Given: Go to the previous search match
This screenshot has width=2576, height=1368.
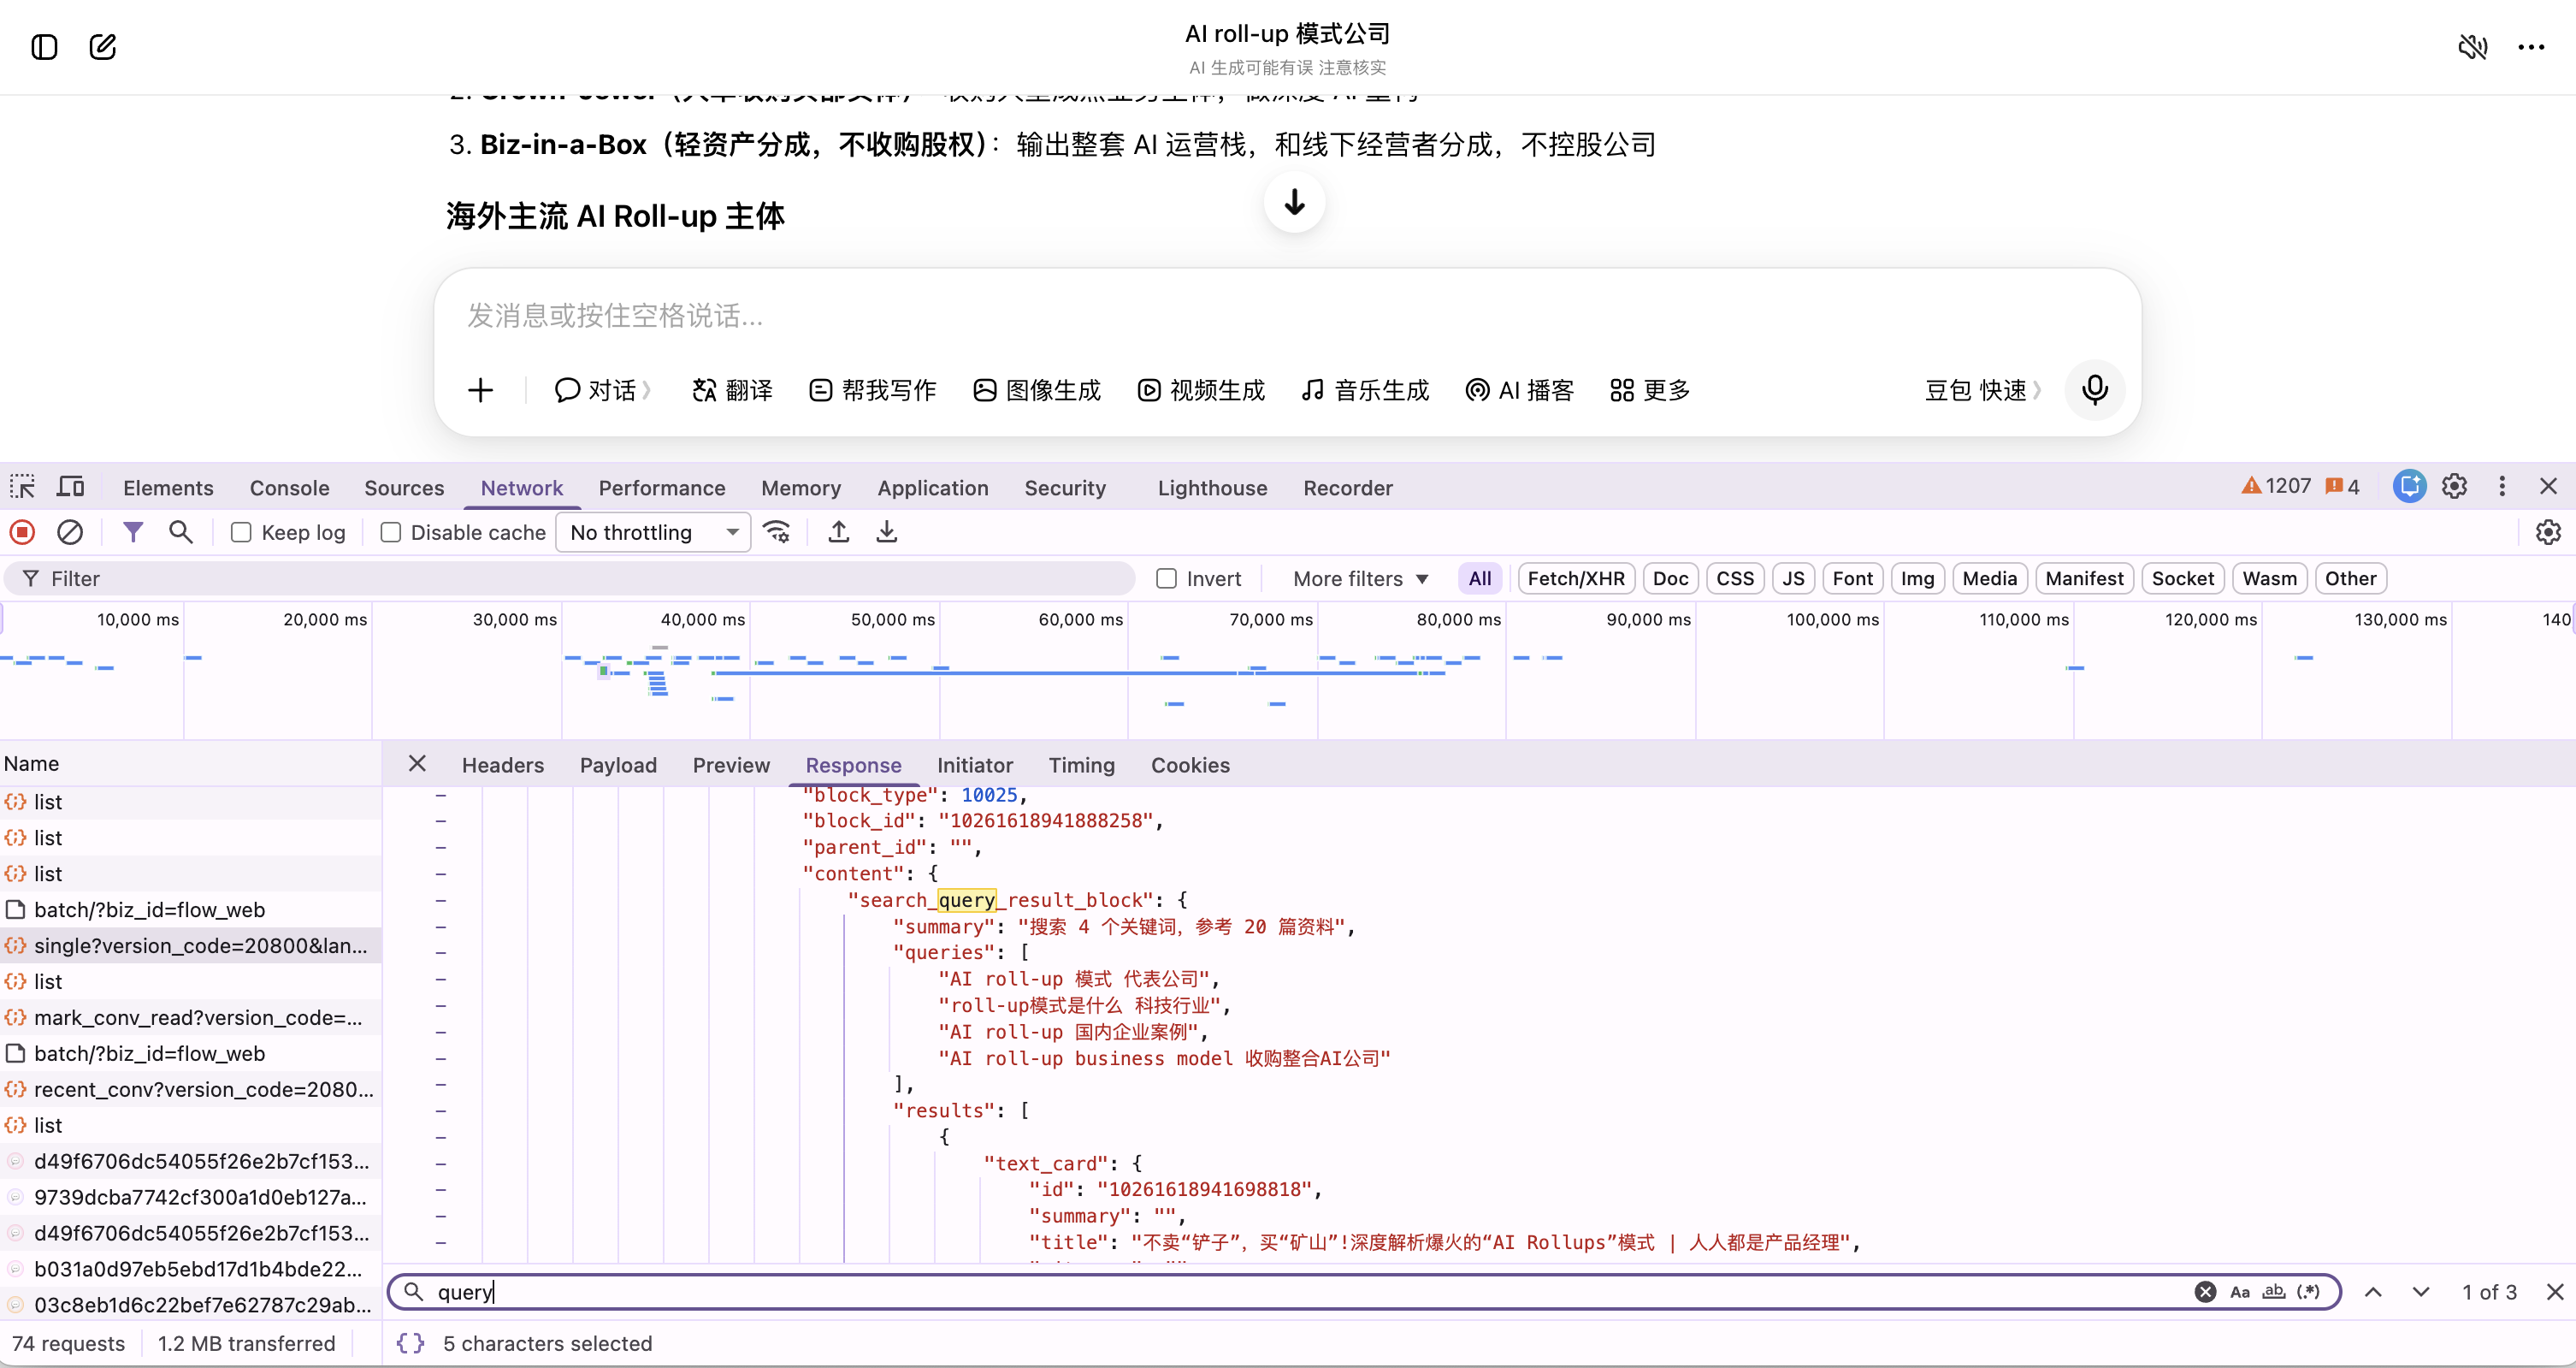Looking at the screenshot, I should [2373, 1292].
